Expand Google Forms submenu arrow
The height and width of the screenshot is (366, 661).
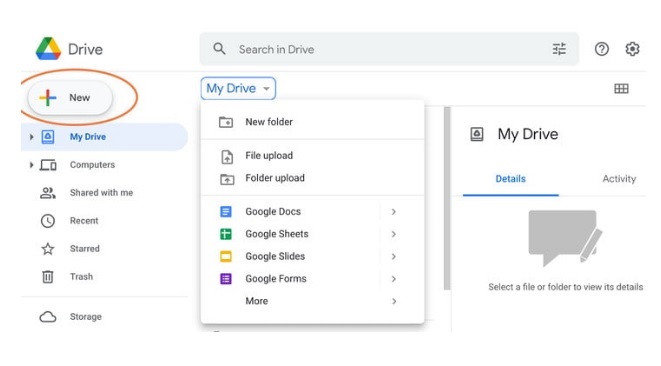click(393, 279)
